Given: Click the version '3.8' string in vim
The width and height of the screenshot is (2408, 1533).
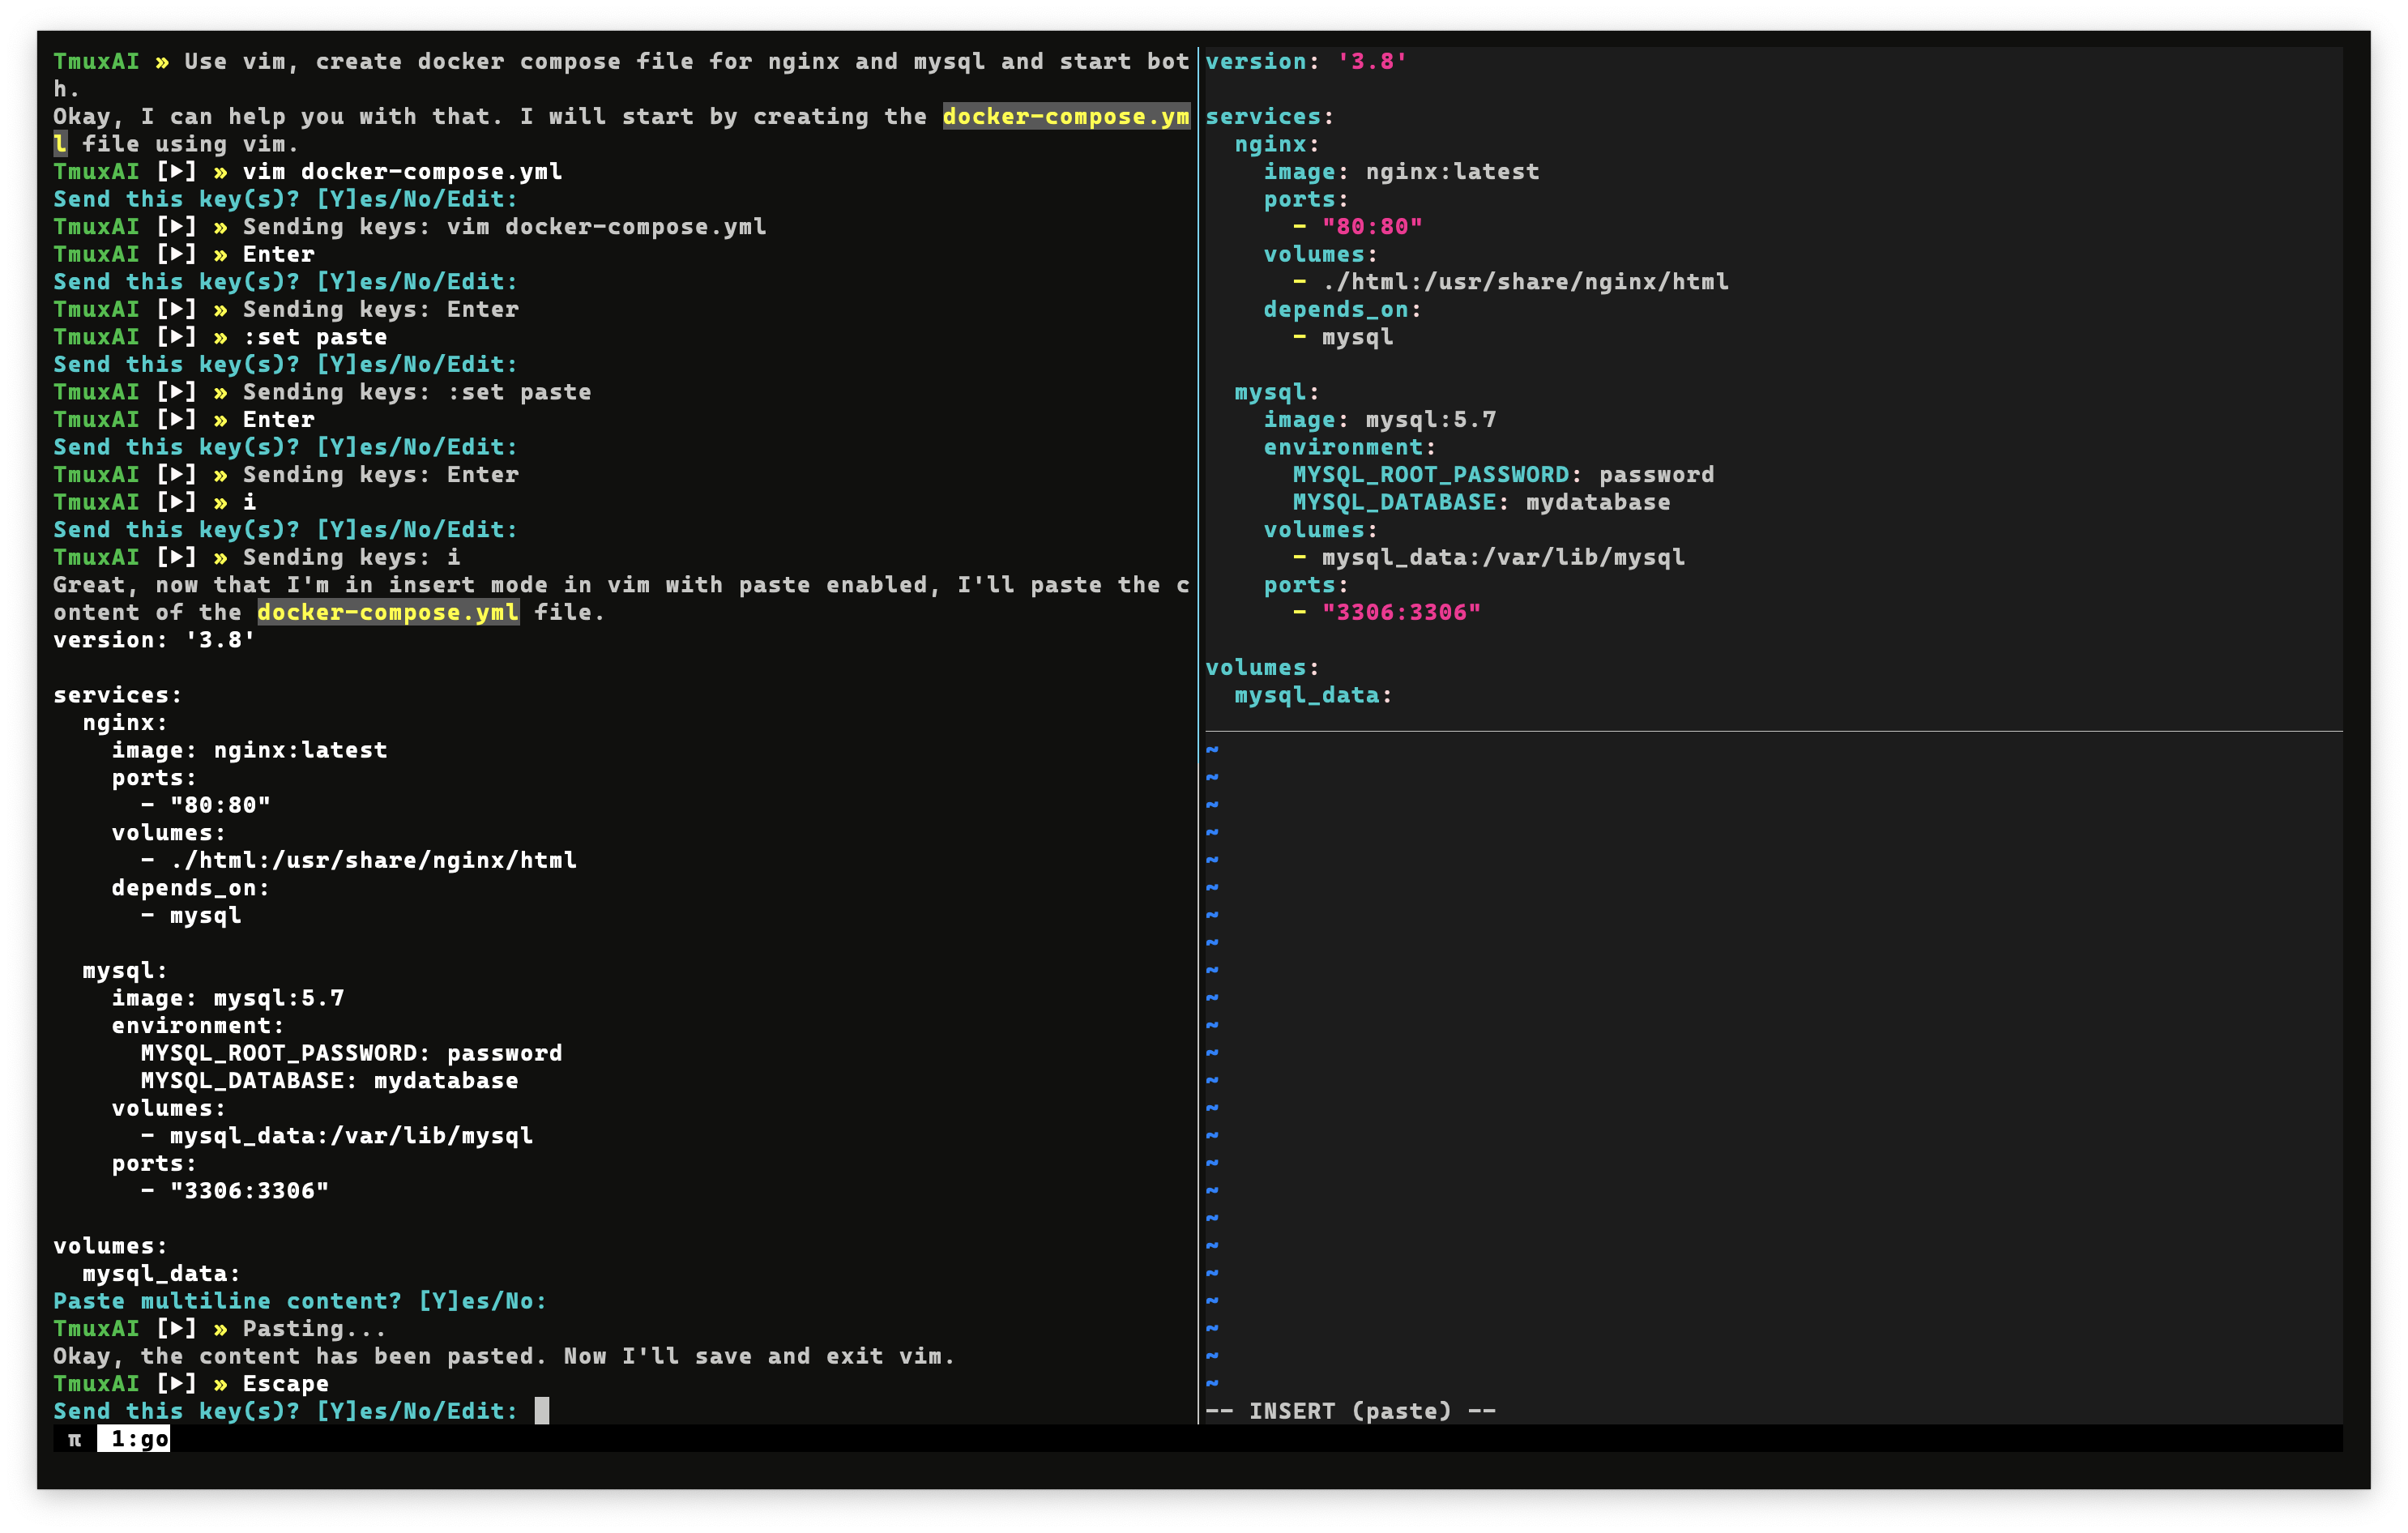Looking at the screenshot, I should click(x=1371, y=62).
